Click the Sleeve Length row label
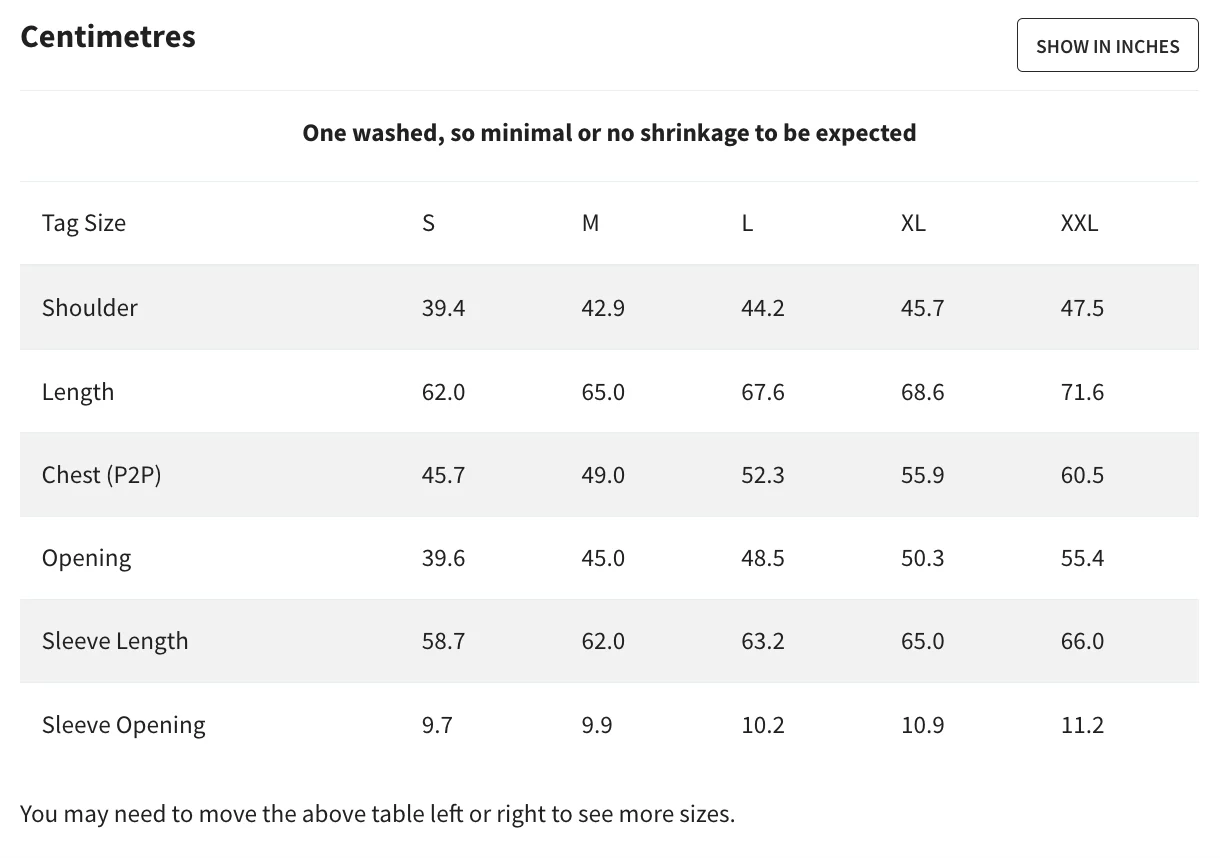Screen dimensions: 1220x858 pyautogui.click(x=115, y=641)
